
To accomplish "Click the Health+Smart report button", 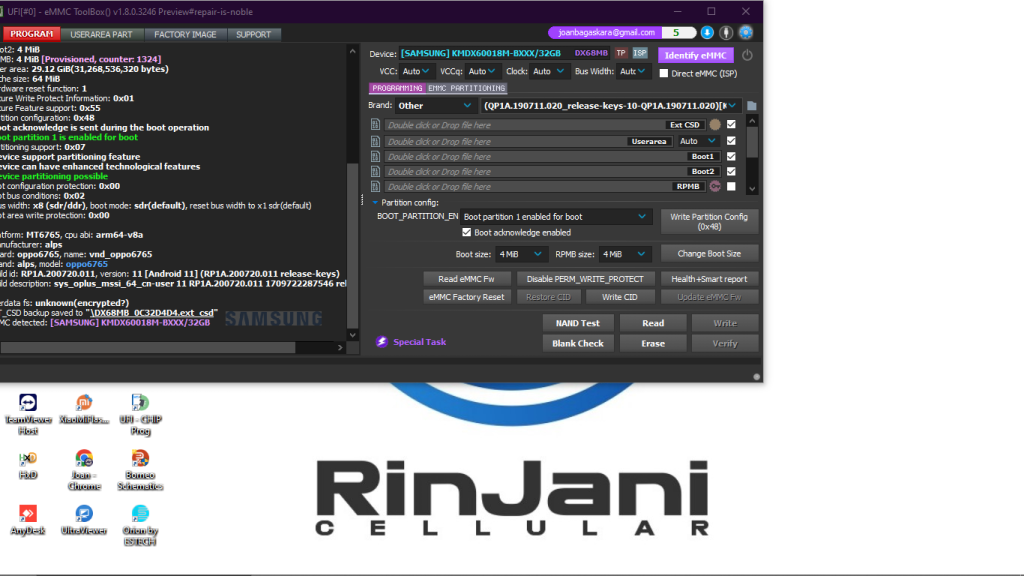I will point(709,279).
